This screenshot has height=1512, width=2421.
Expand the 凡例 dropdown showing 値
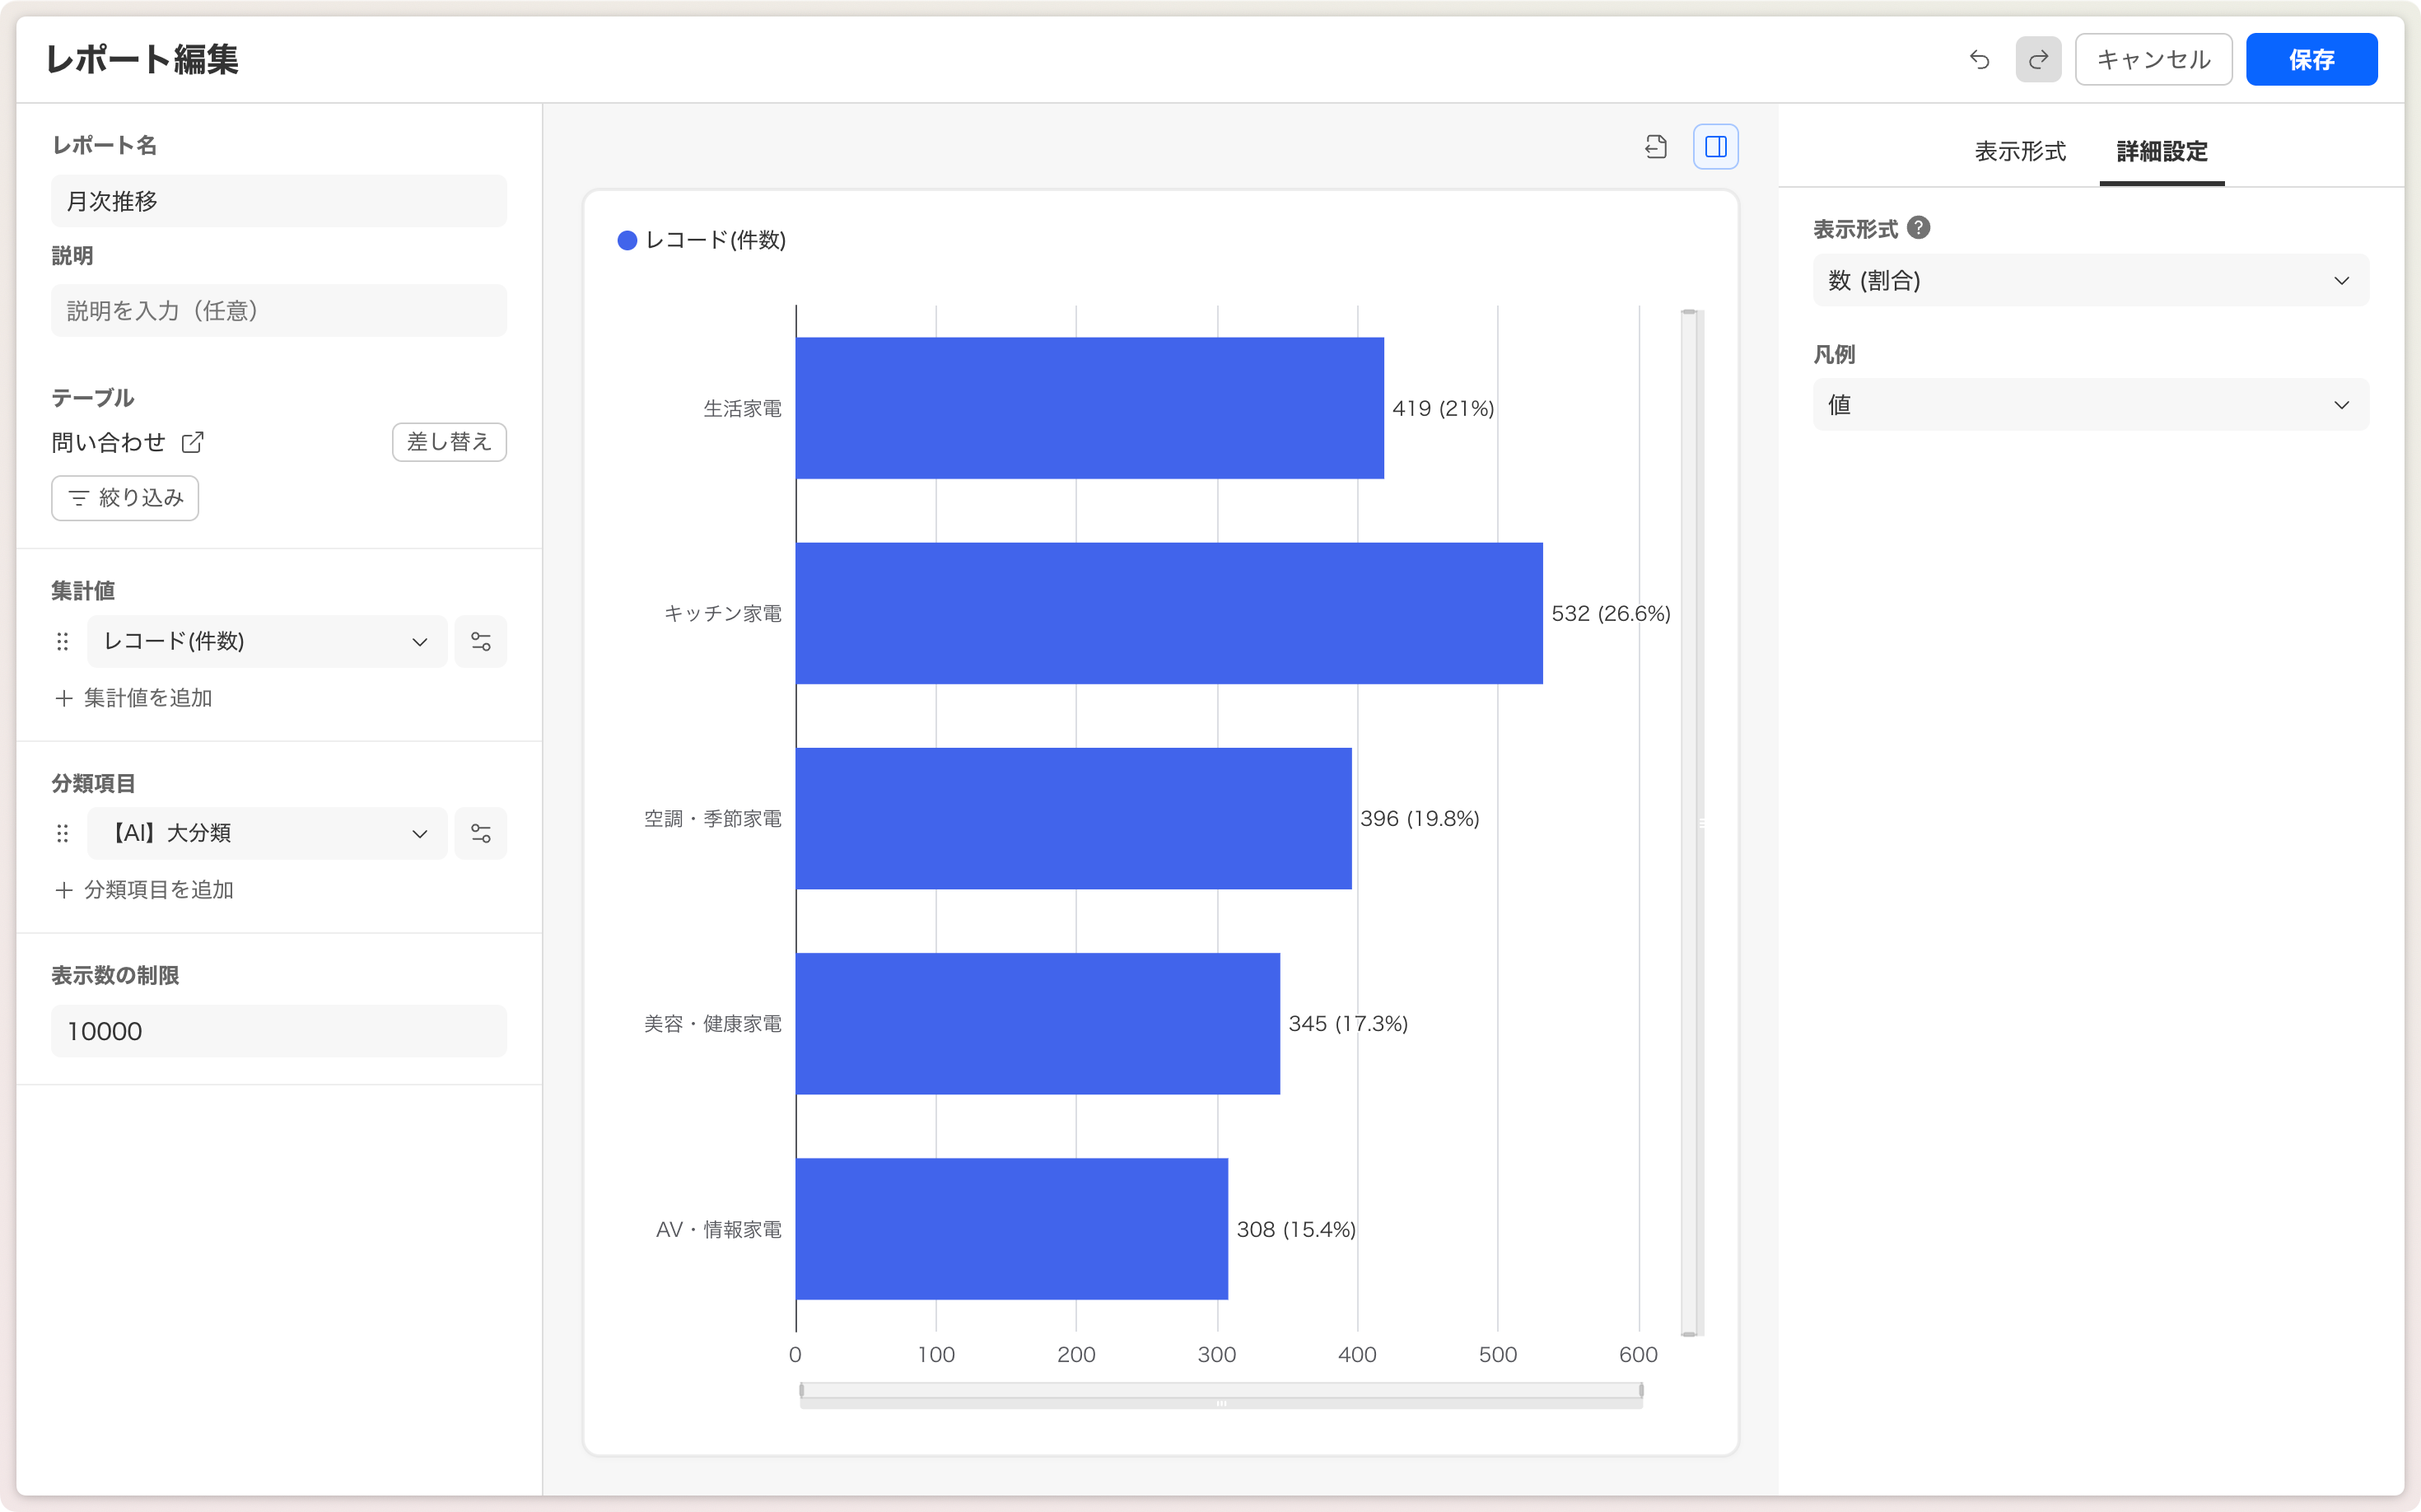(x=2090, y=405)
